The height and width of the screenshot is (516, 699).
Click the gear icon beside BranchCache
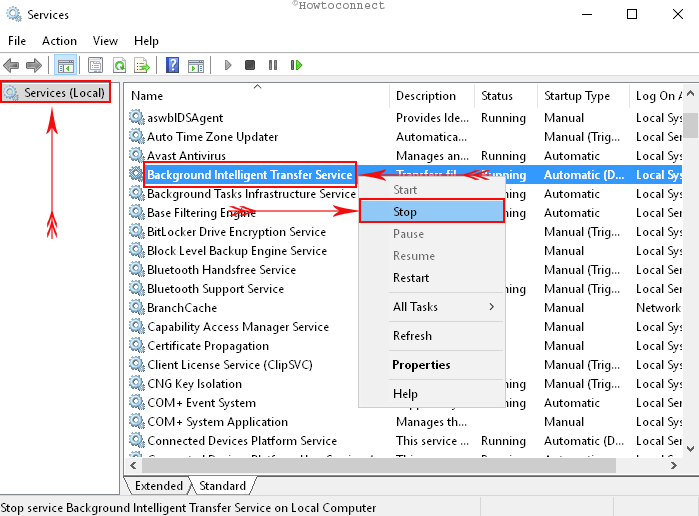click(136, 307)
